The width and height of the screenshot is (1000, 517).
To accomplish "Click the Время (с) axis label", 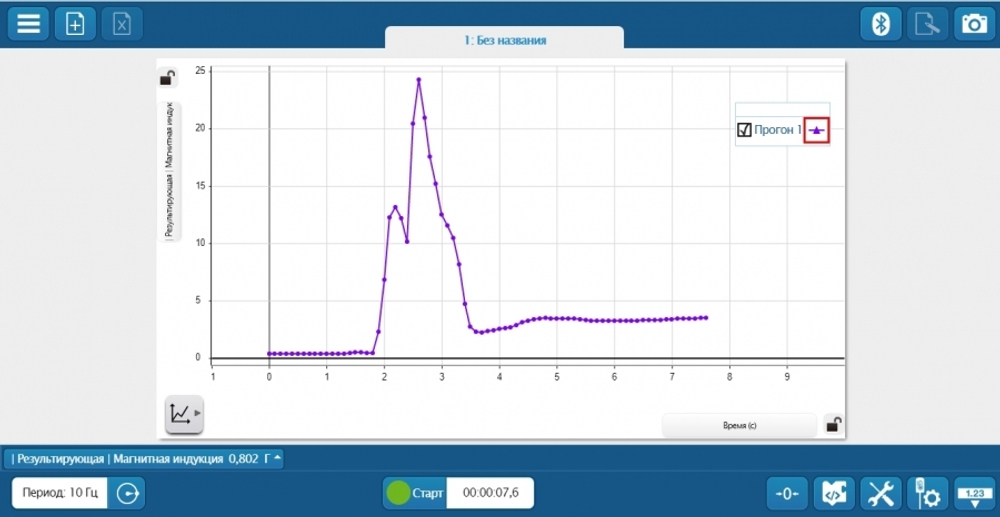I will coord(739,425).
